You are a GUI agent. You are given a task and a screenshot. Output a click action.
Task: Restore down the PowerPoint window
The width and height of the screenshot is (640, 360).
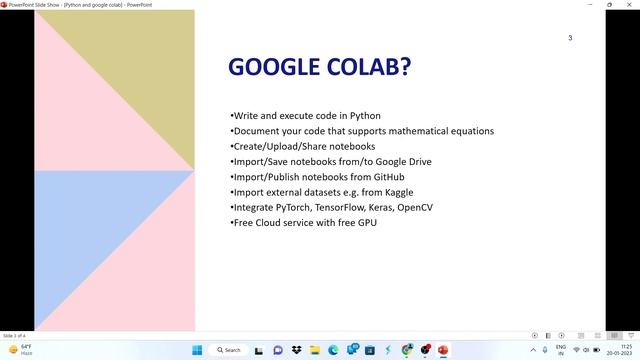[609, 5]
